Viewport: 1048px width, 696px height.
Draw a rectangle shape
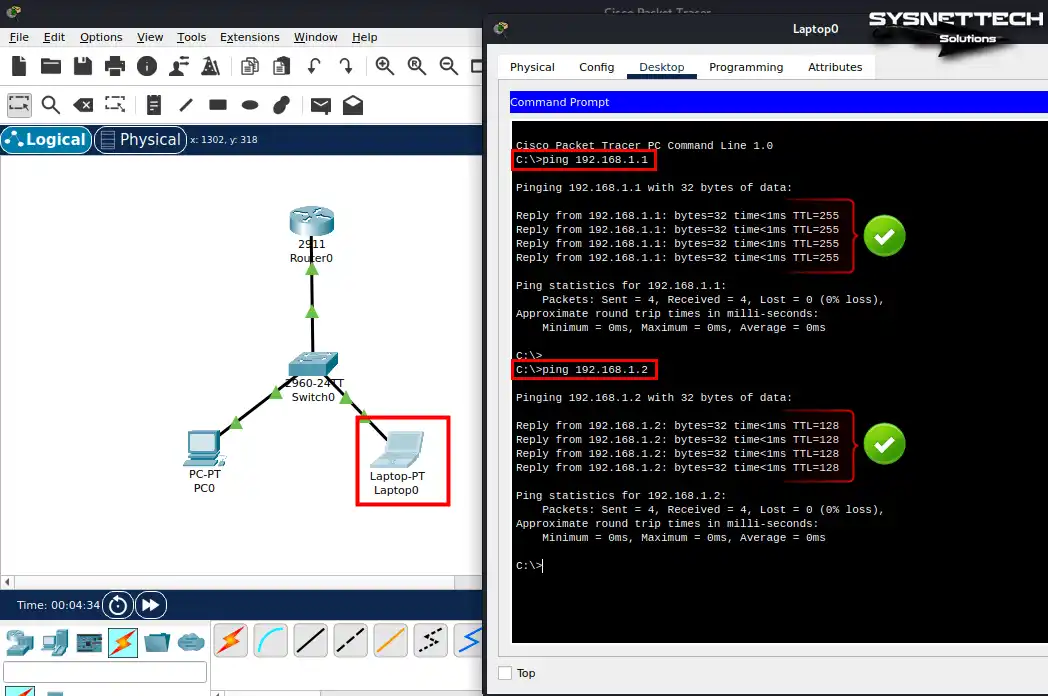(218, 105)
